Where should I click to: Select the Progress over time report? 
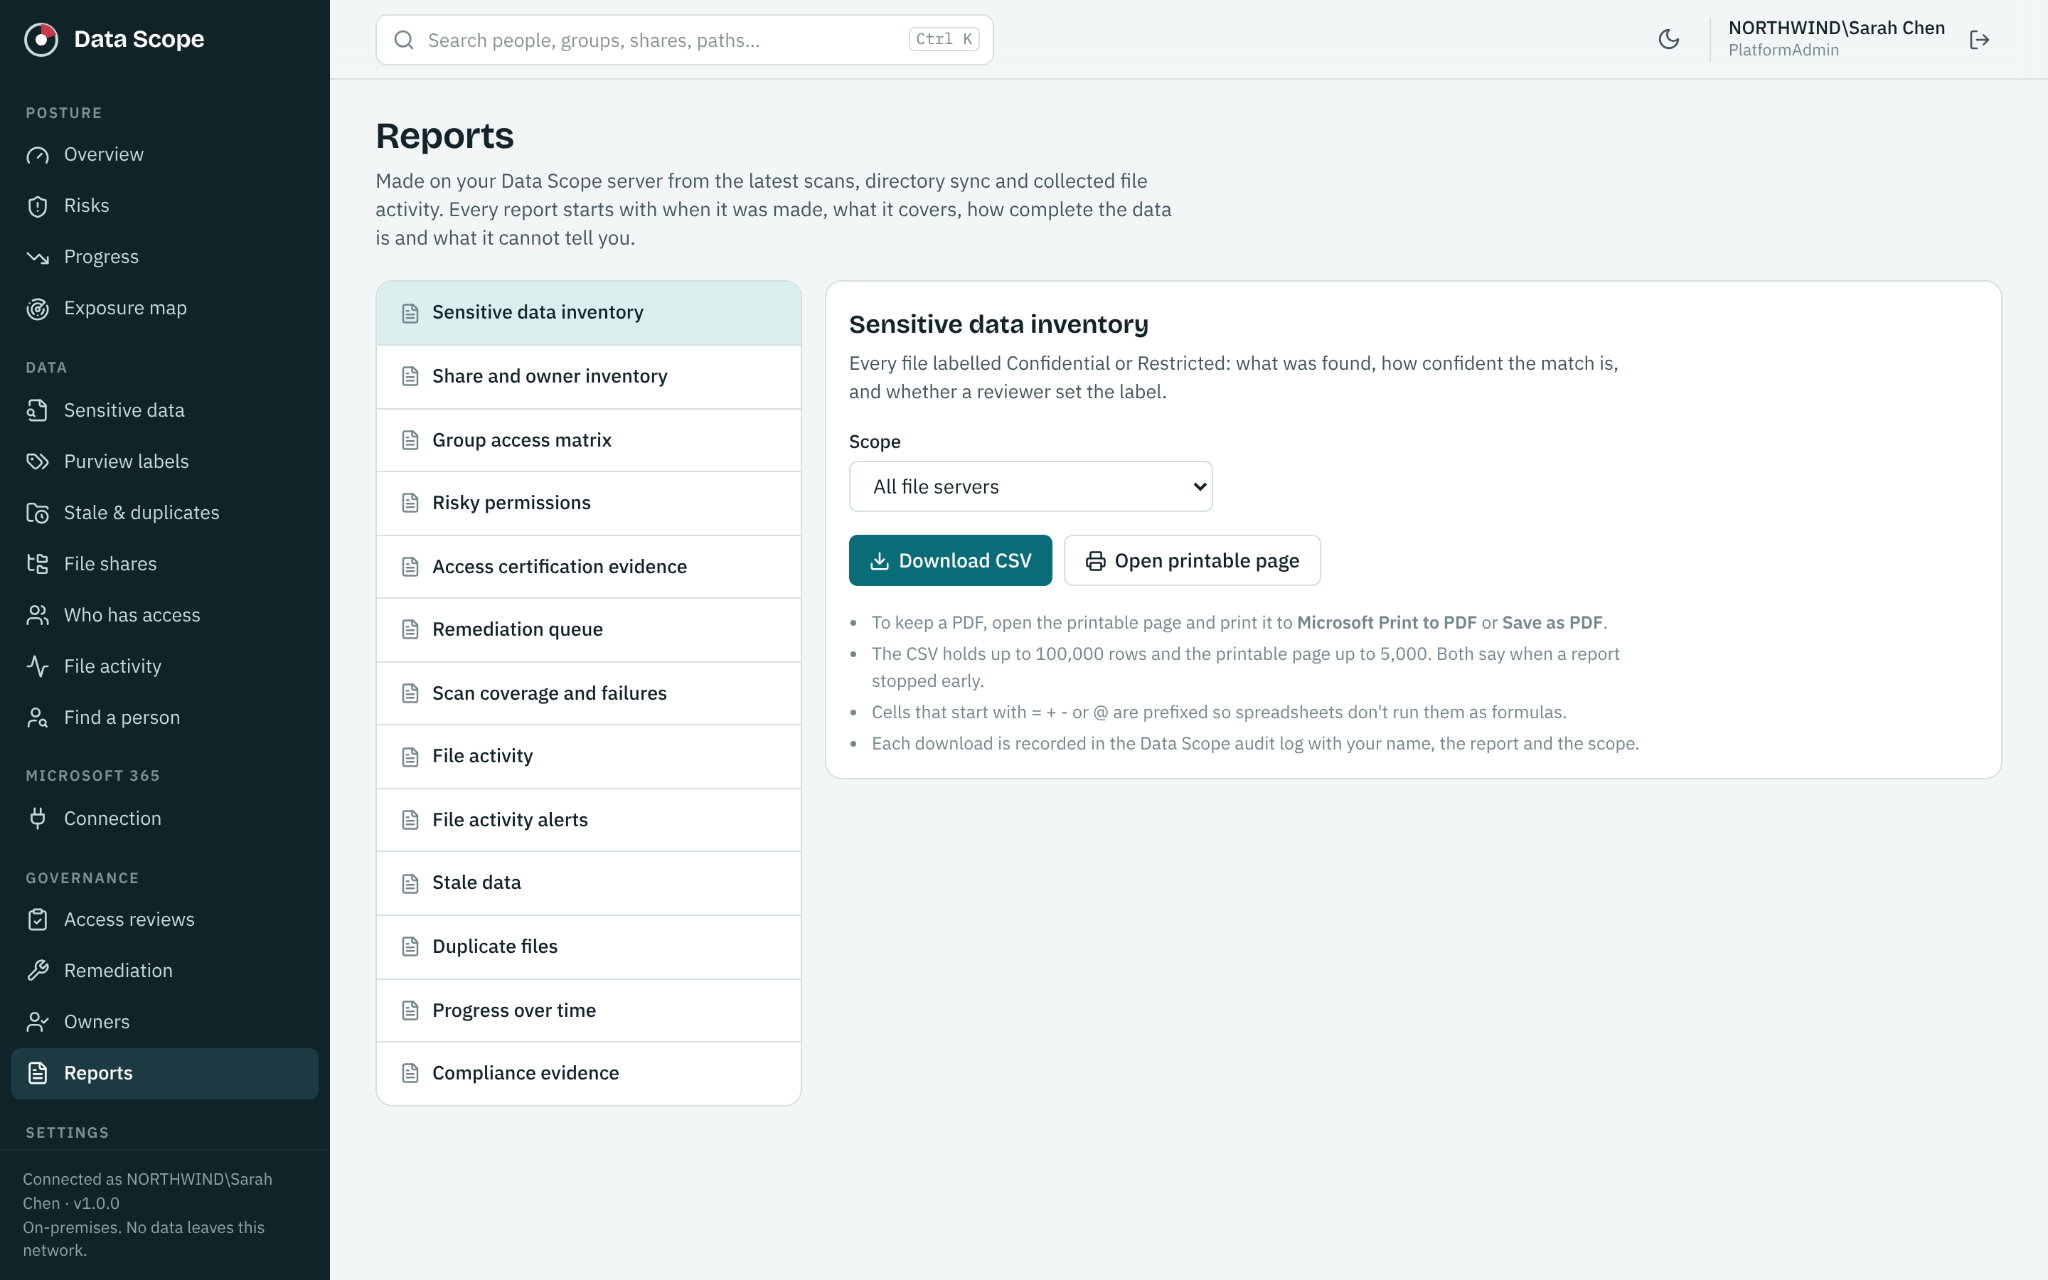tap(588, 1010)
